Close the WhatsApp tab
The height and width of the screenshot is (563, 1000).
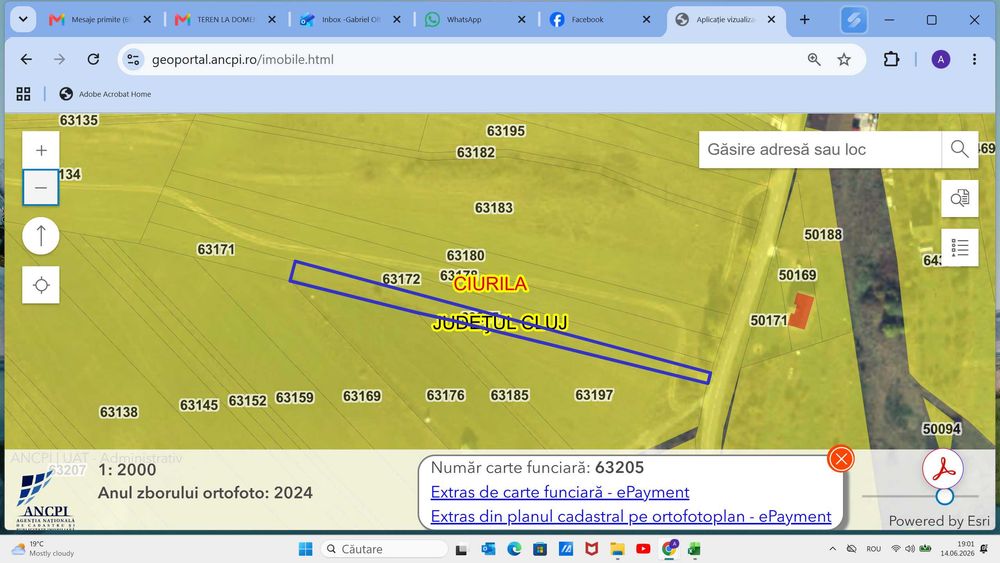(522, 19)
